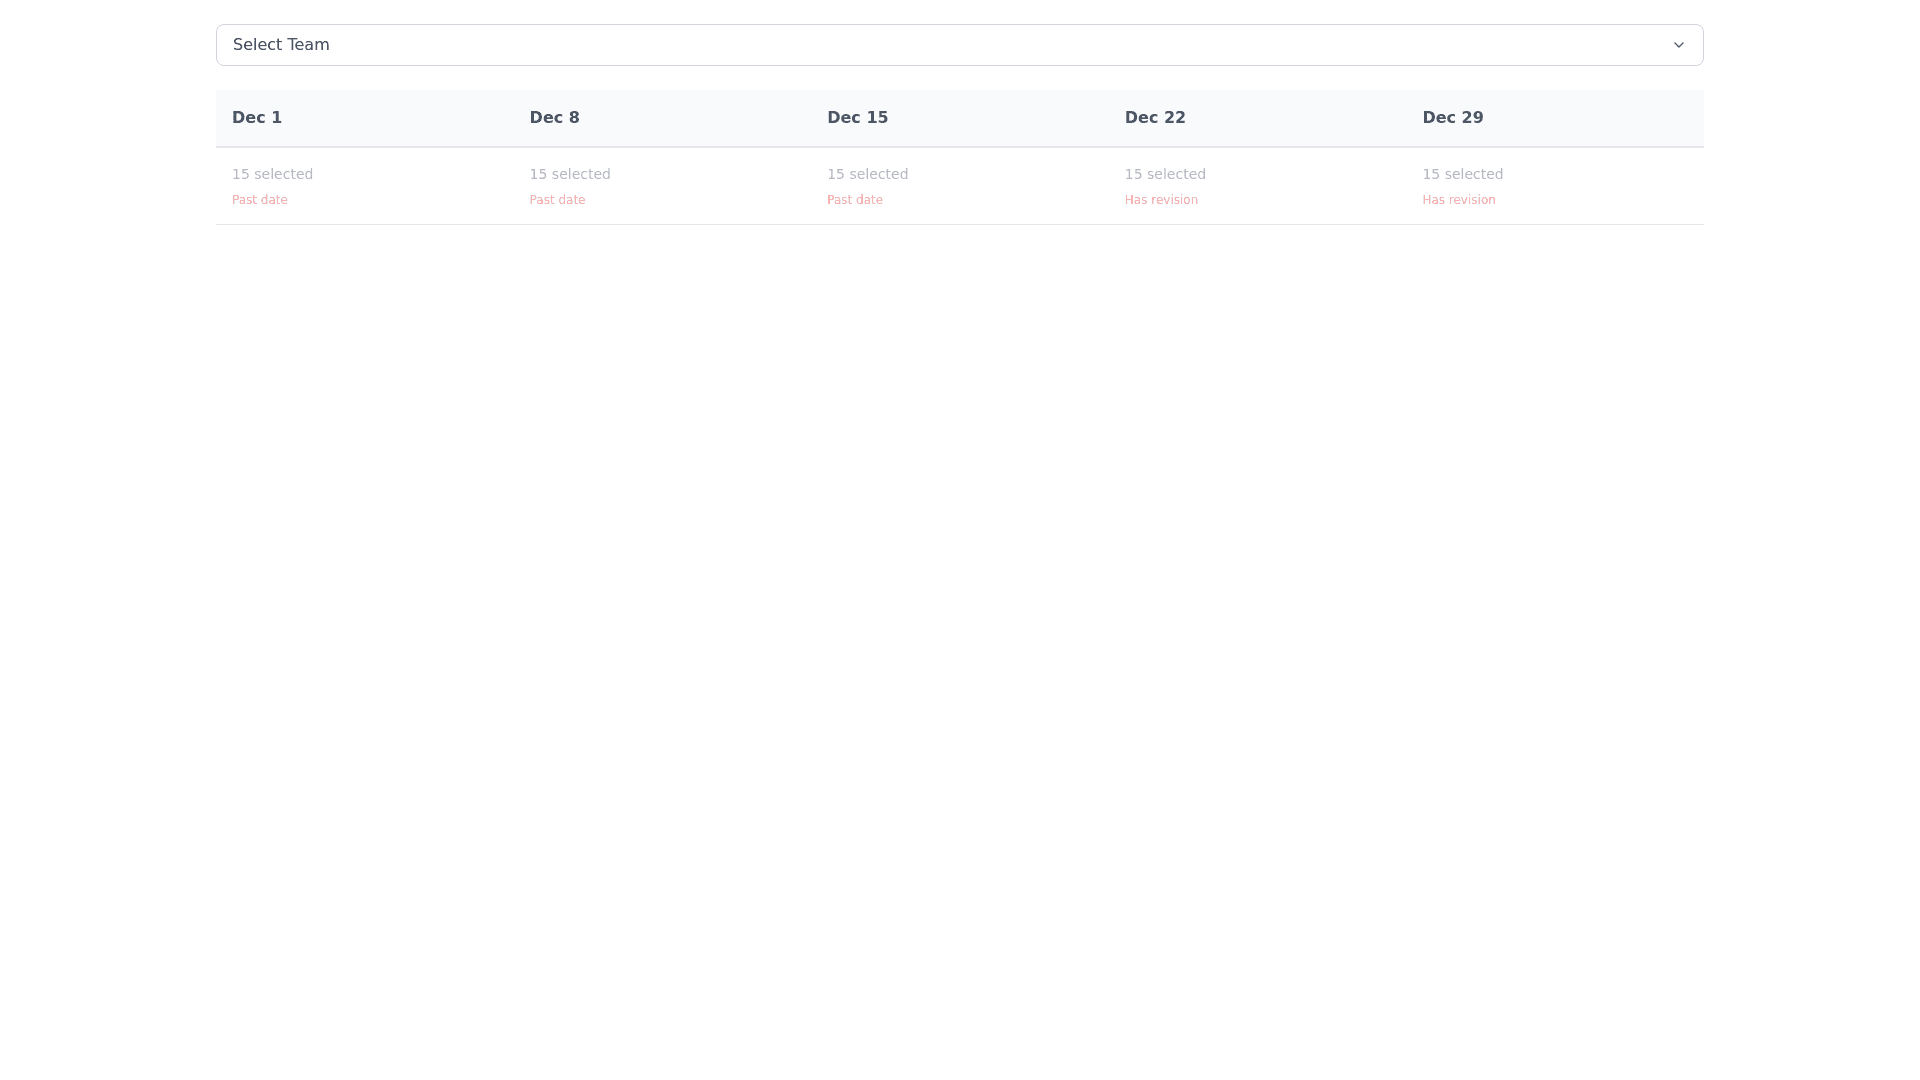
Task: Click the Dec 1 column header
Action: [x=257, y=118]
